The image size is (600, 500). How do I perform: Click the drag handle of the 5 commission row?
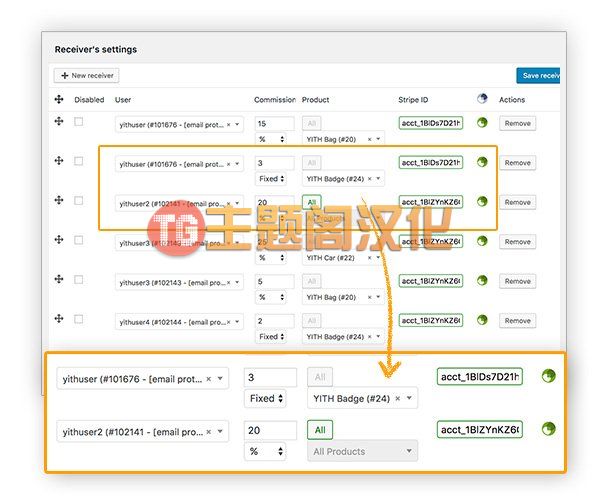point(59,279)
